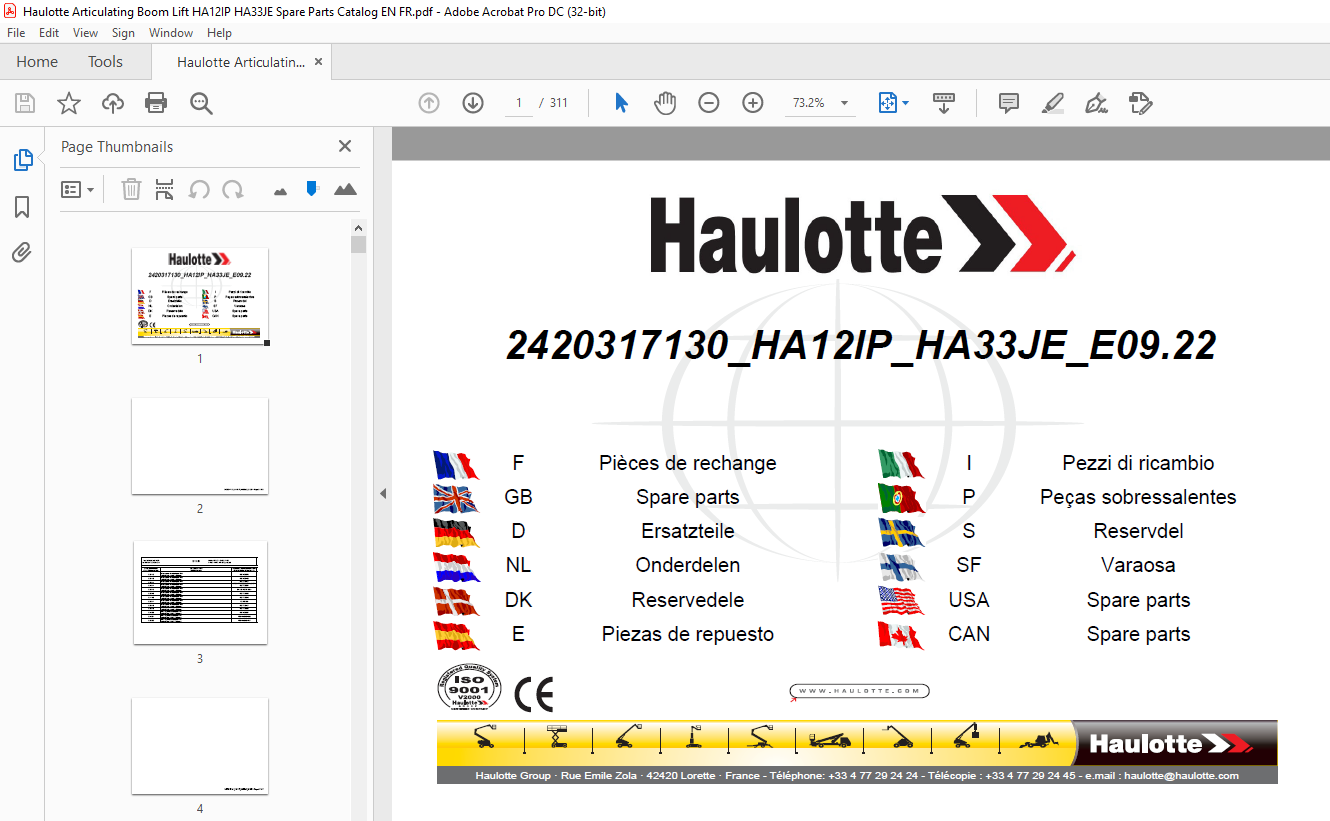Image resolution: width=1330 pixels, height=821 pixels.
Task: Collapse navigation pane arrow
Action: (382, 493)
